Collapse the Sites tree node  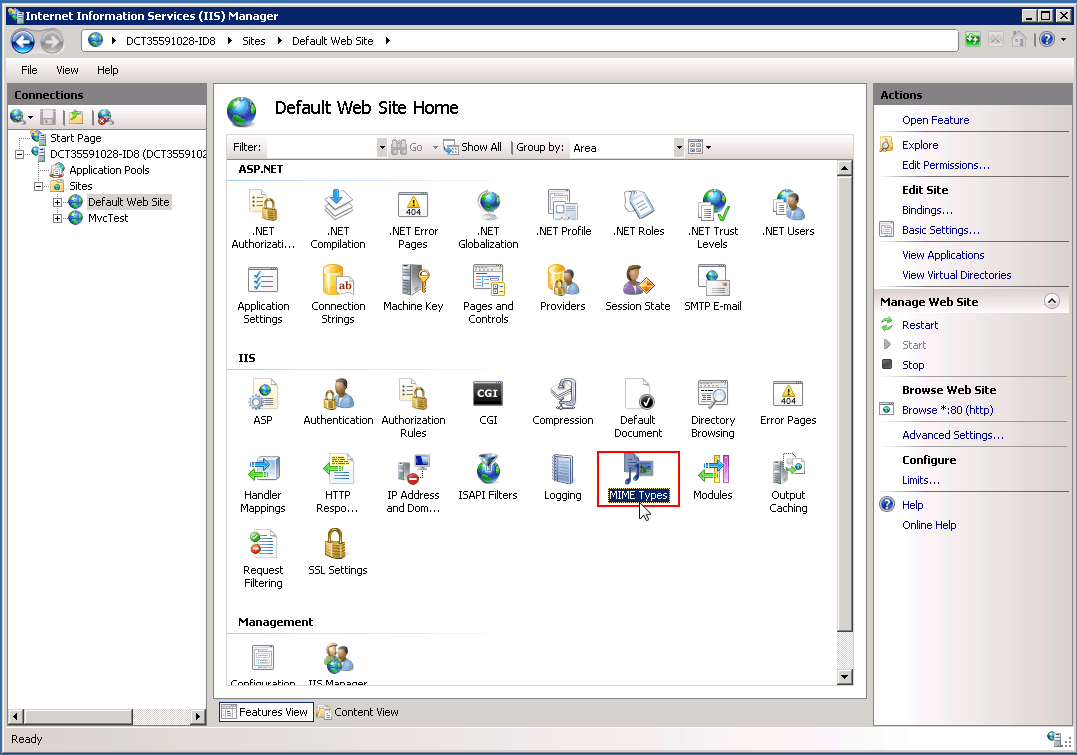tap(38, 186)
